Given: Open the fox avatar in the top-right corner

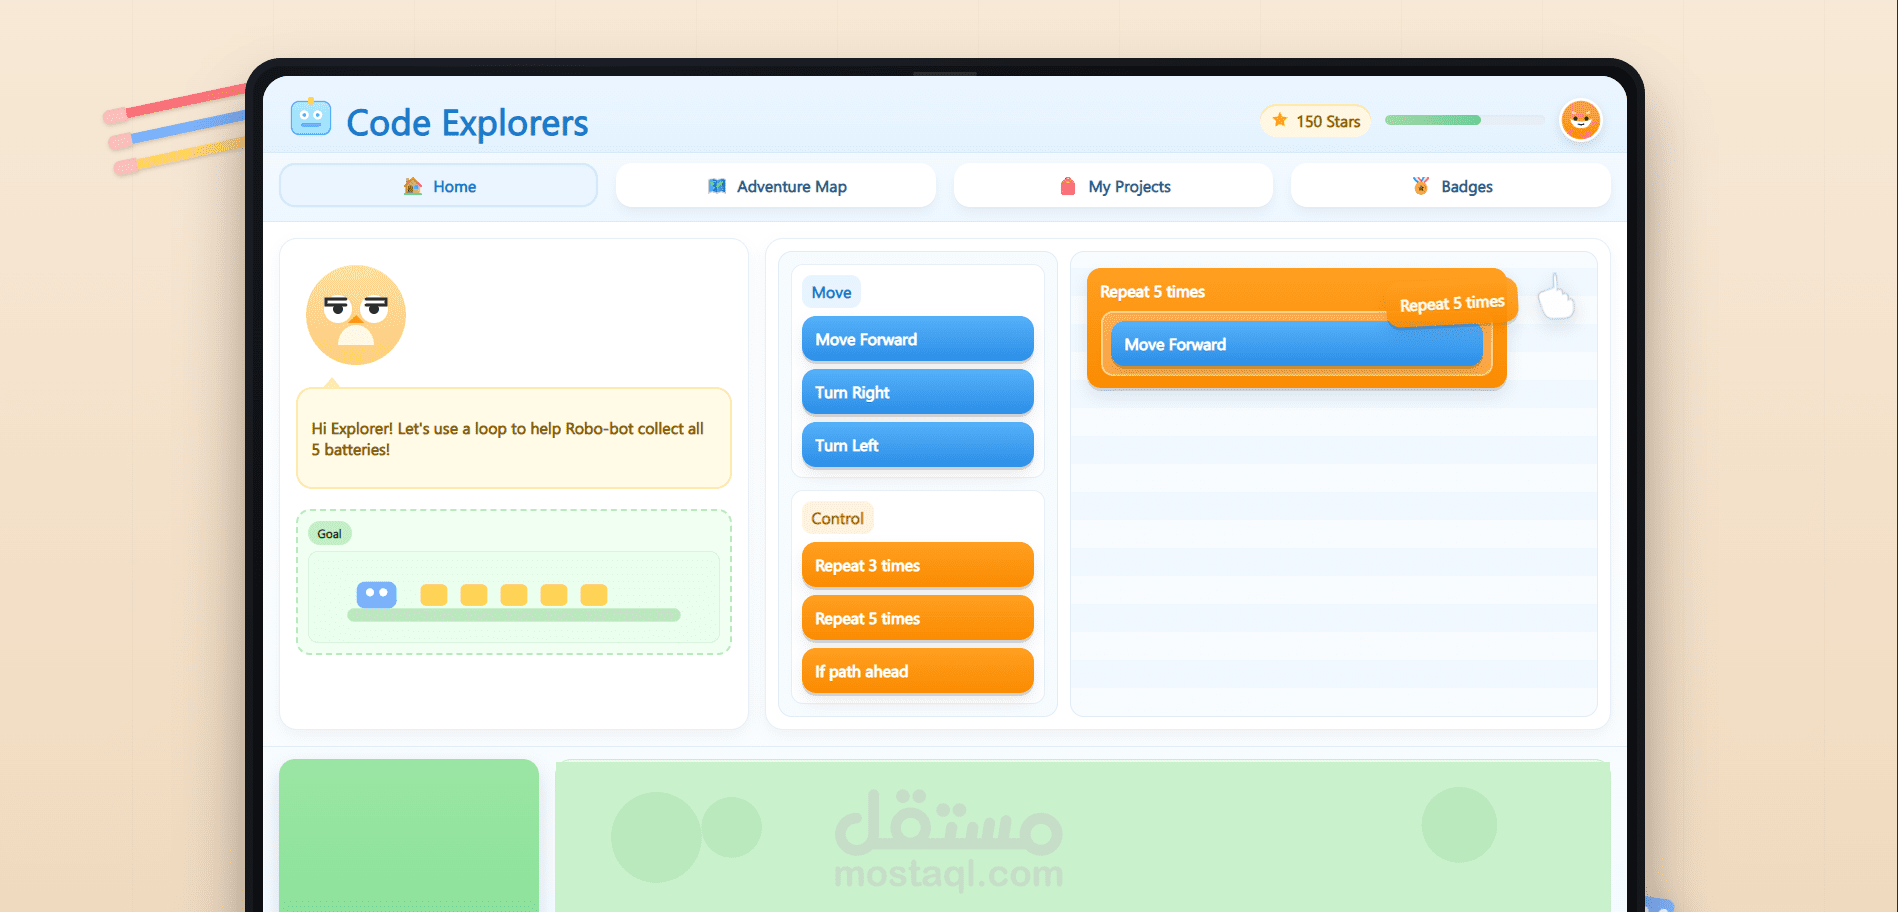Looking at the screenshot, I should pyautogui.click(x=1580, y=119).
